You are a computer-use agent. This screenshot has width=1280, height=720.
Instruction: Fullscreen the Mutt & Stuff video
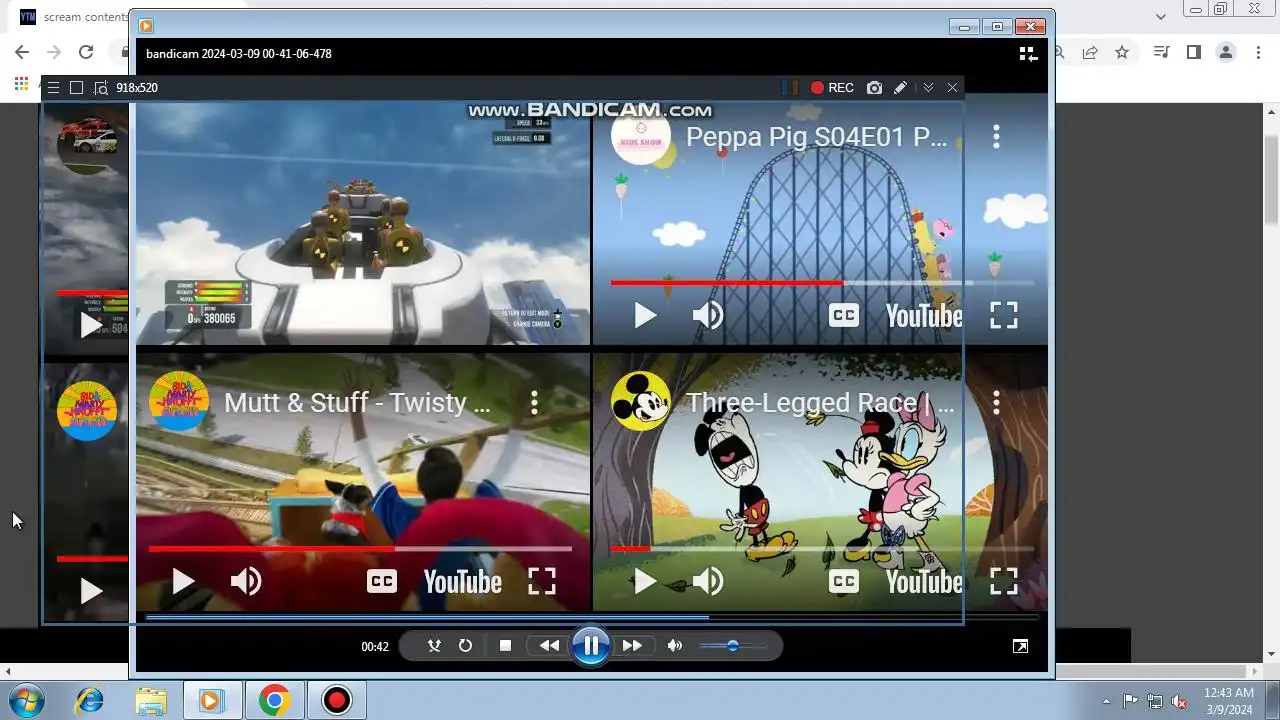coord(542,582)
